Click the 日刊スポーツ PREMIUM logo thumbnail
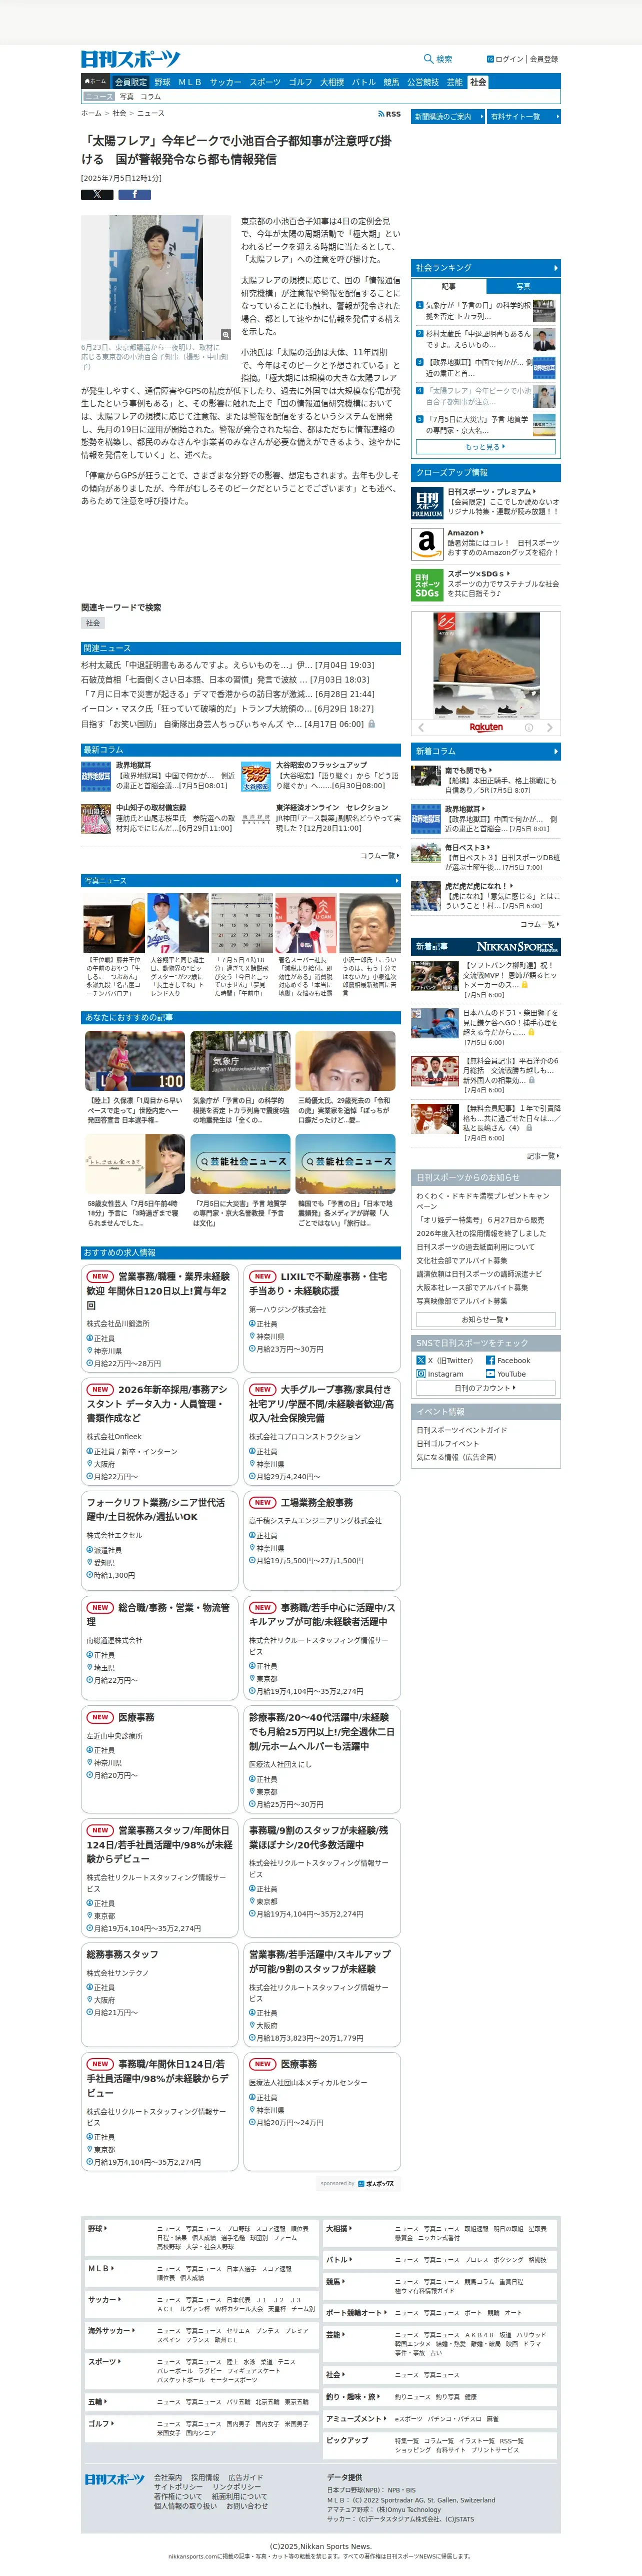The height and width of the screenshot is (2576, 642). (427, 502)
